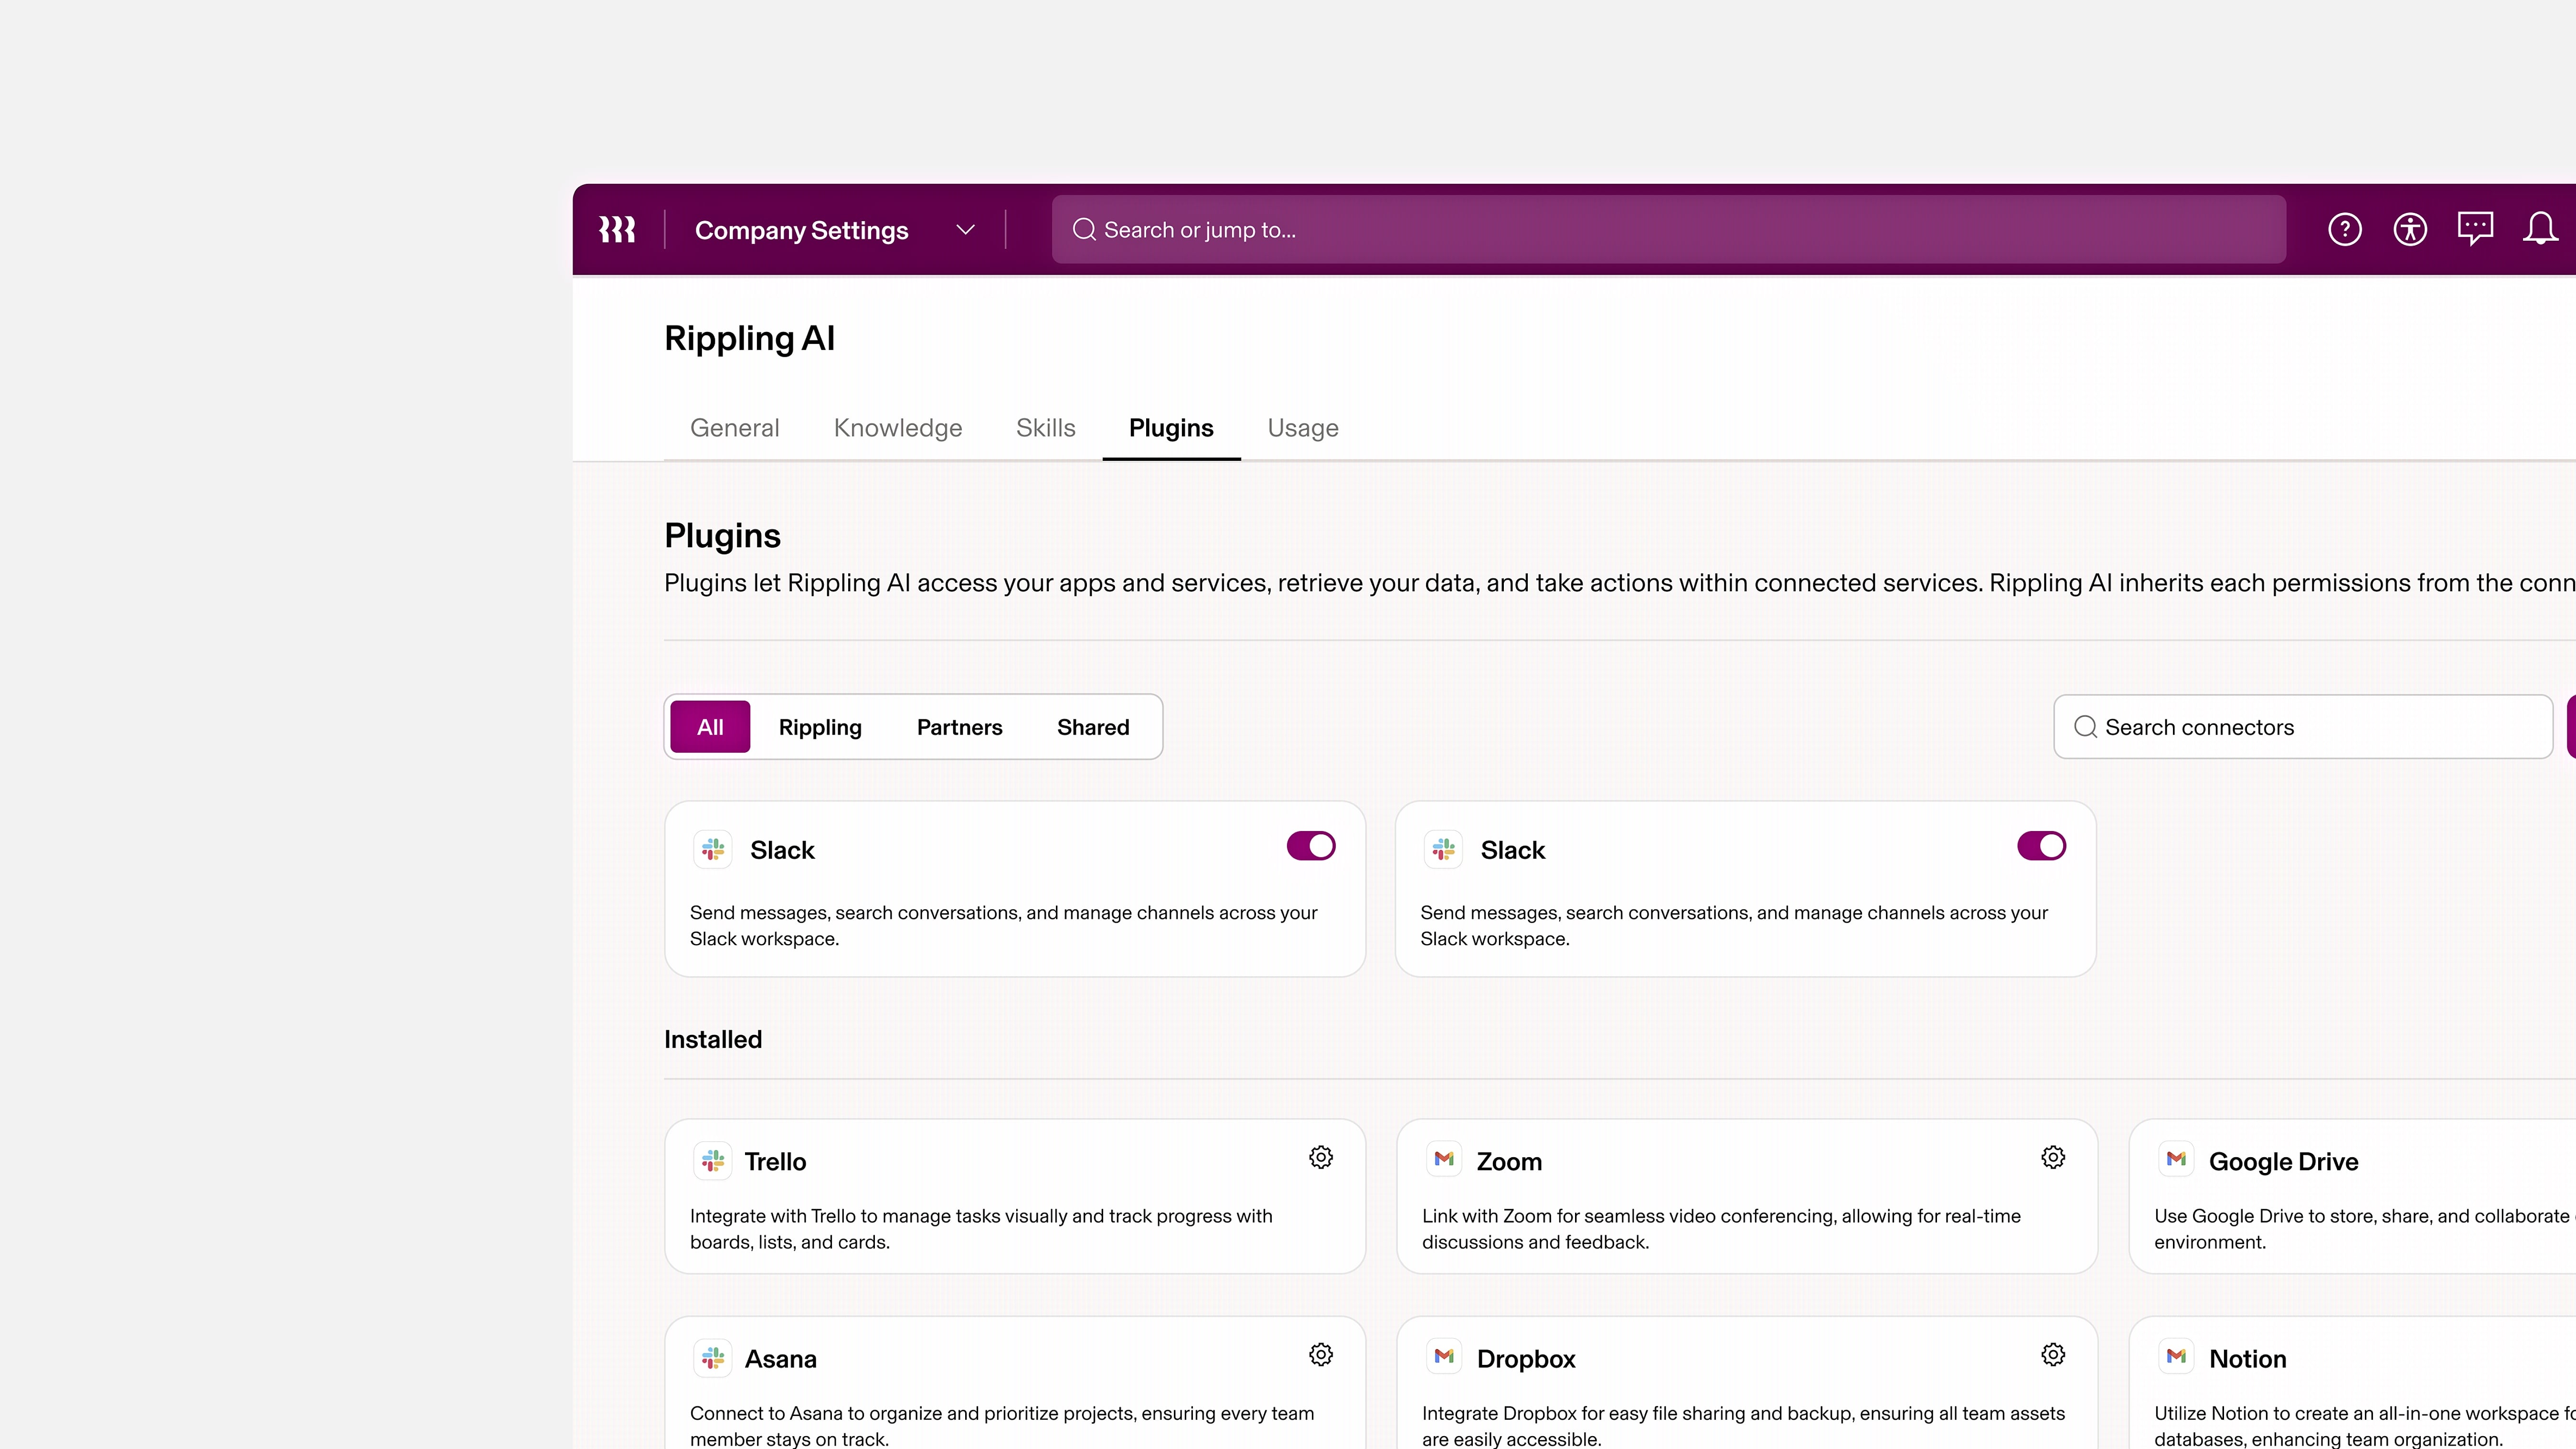Viewport: 2576px width, 1449px height.
Task: Select the Plugins tab
Action: click(1171, 428)
